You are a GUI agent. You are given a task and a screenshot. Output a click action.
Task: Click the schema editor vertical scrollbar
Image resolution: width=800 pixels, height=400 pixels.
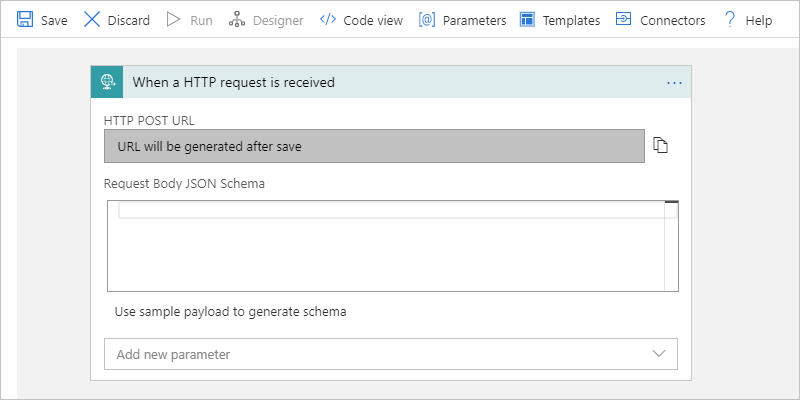tap(671, 250)
